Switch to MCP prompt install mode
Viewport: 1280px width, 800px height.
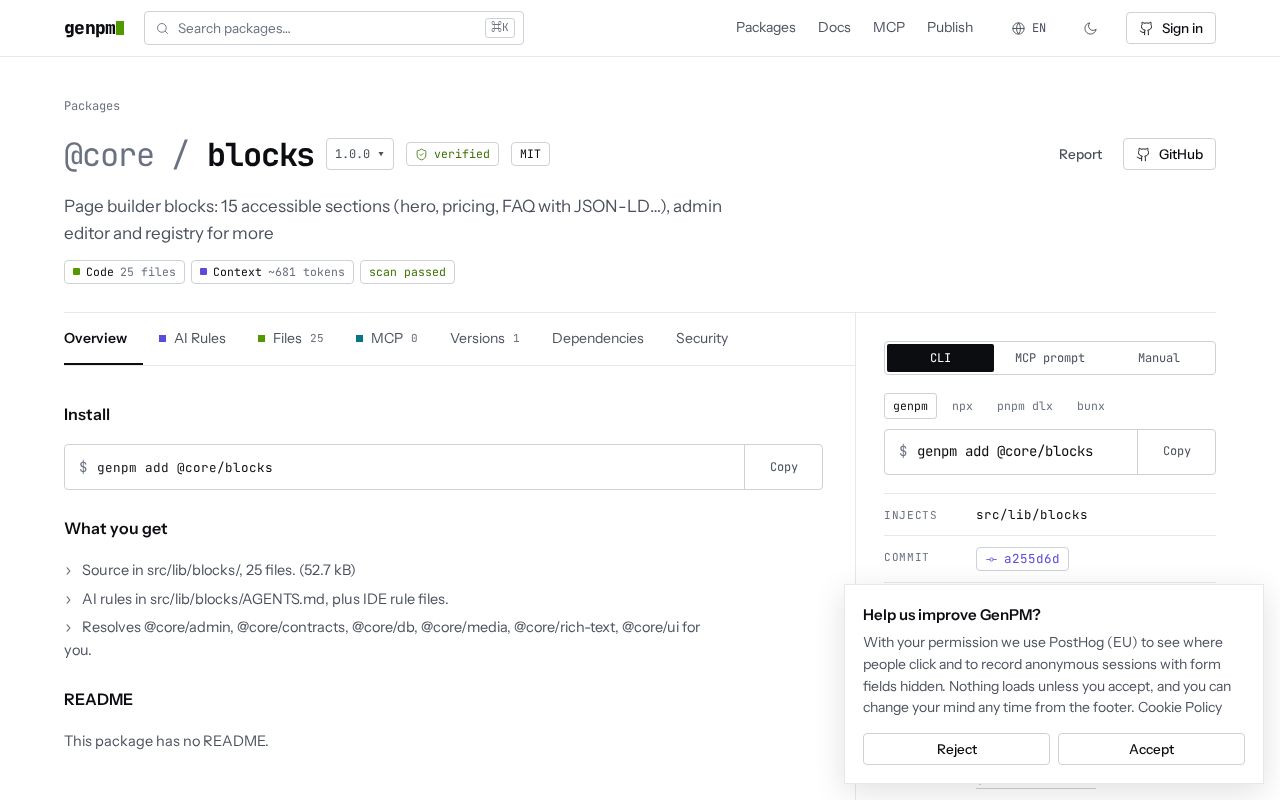1050,358
